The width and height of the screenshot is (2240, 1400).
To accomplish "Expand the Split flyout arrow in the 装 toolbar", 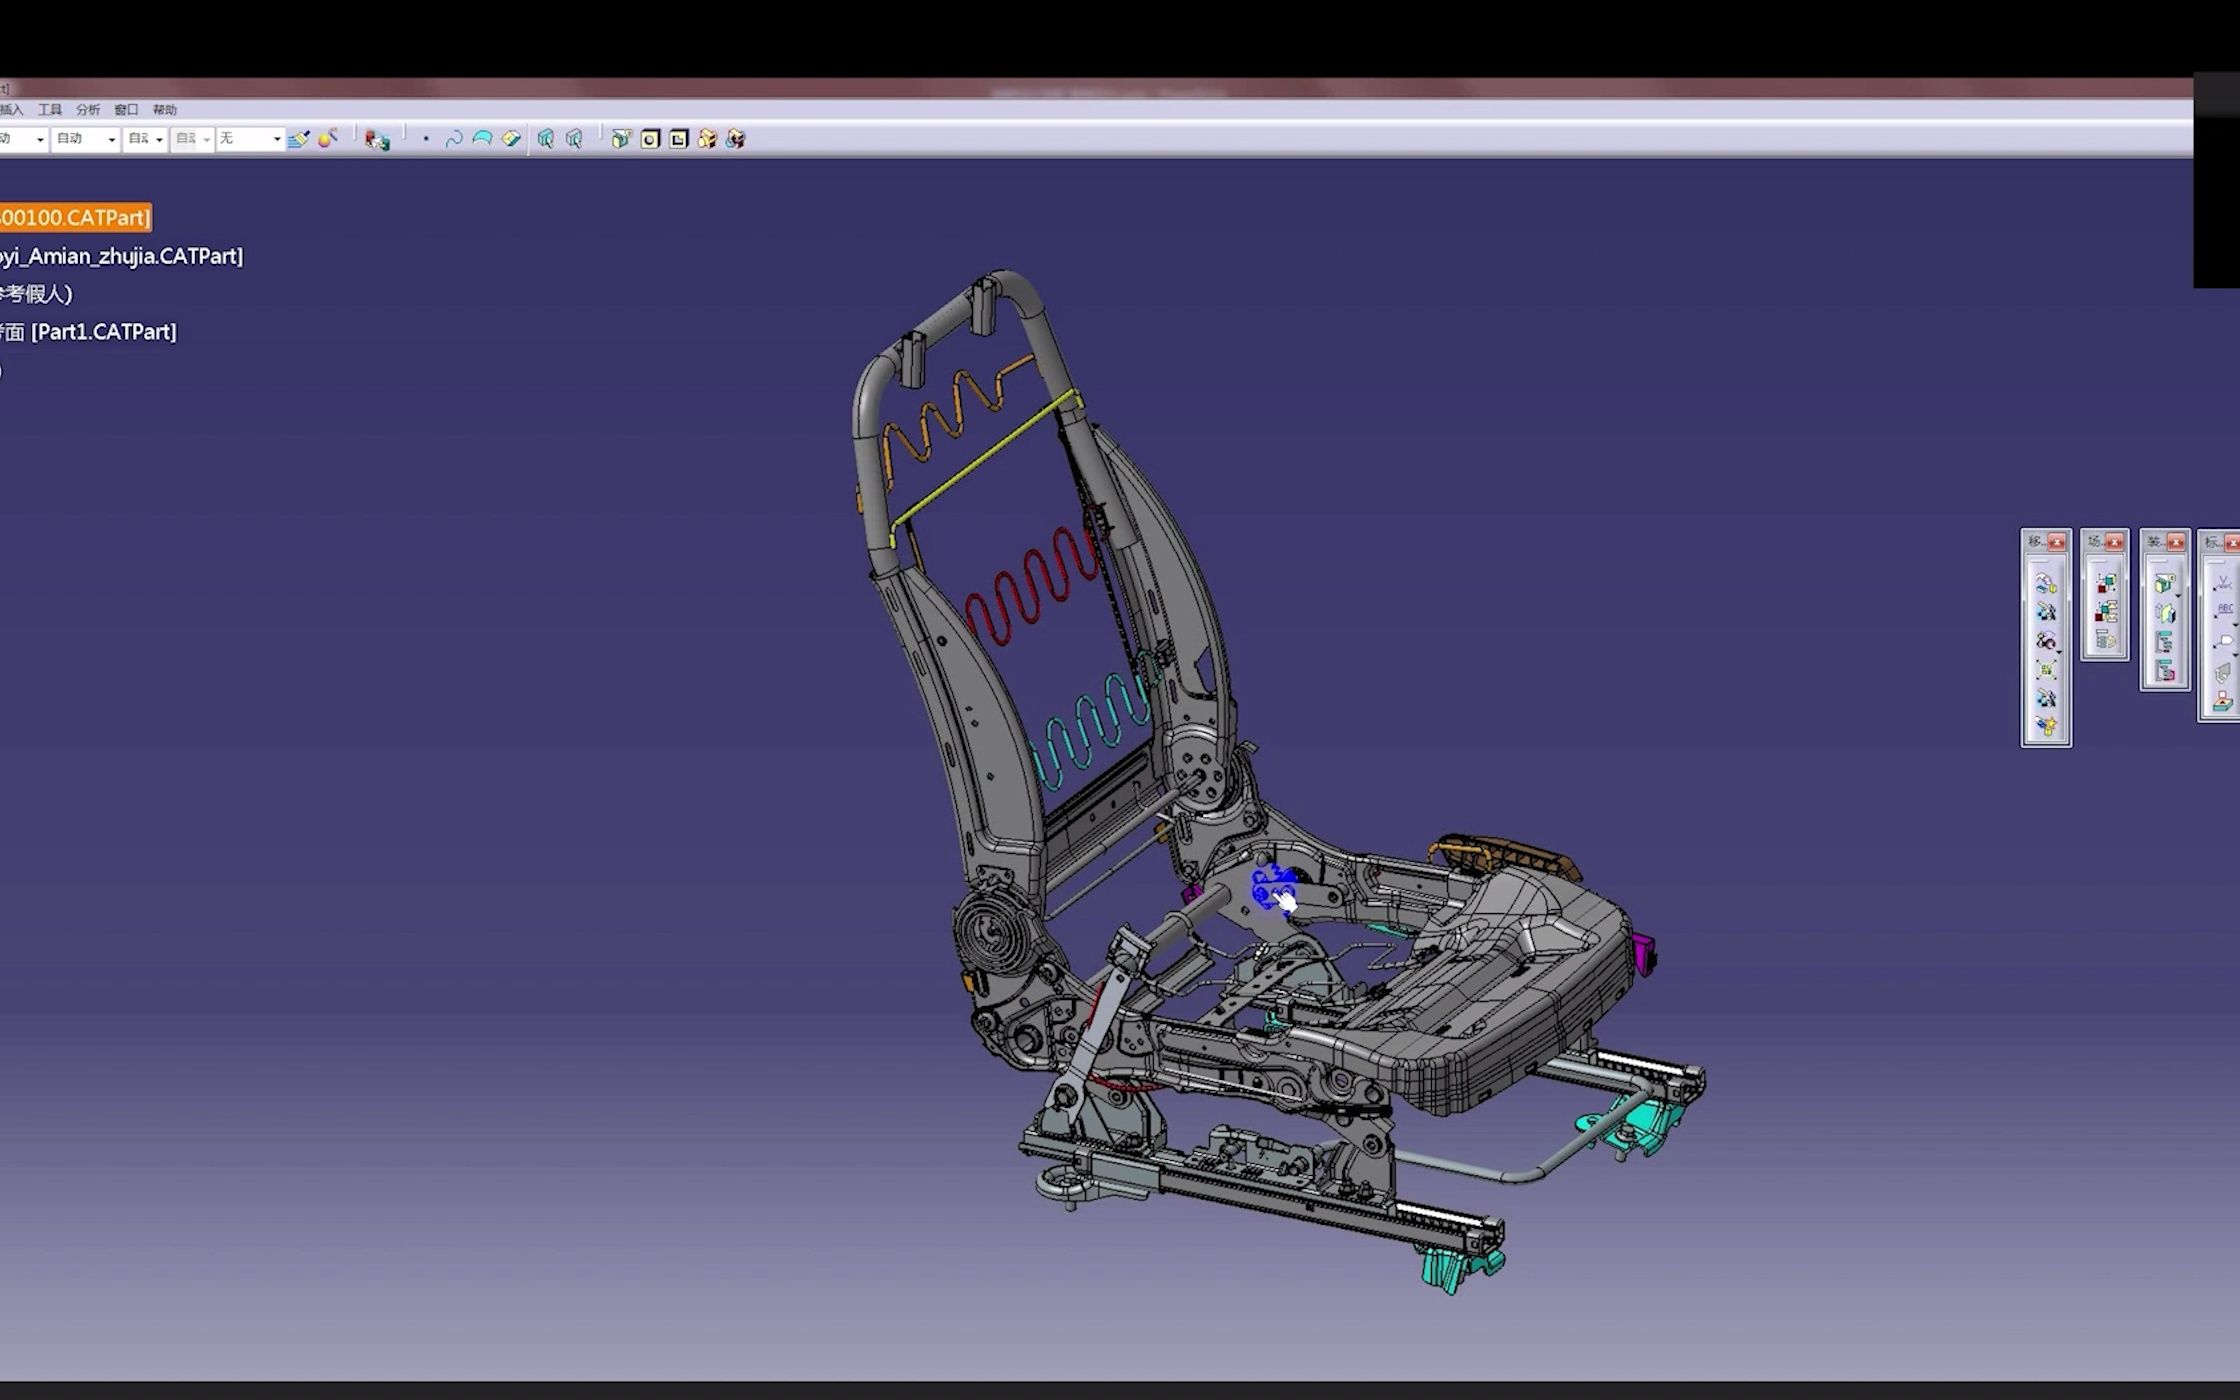I will click(x=2178, y=596).
